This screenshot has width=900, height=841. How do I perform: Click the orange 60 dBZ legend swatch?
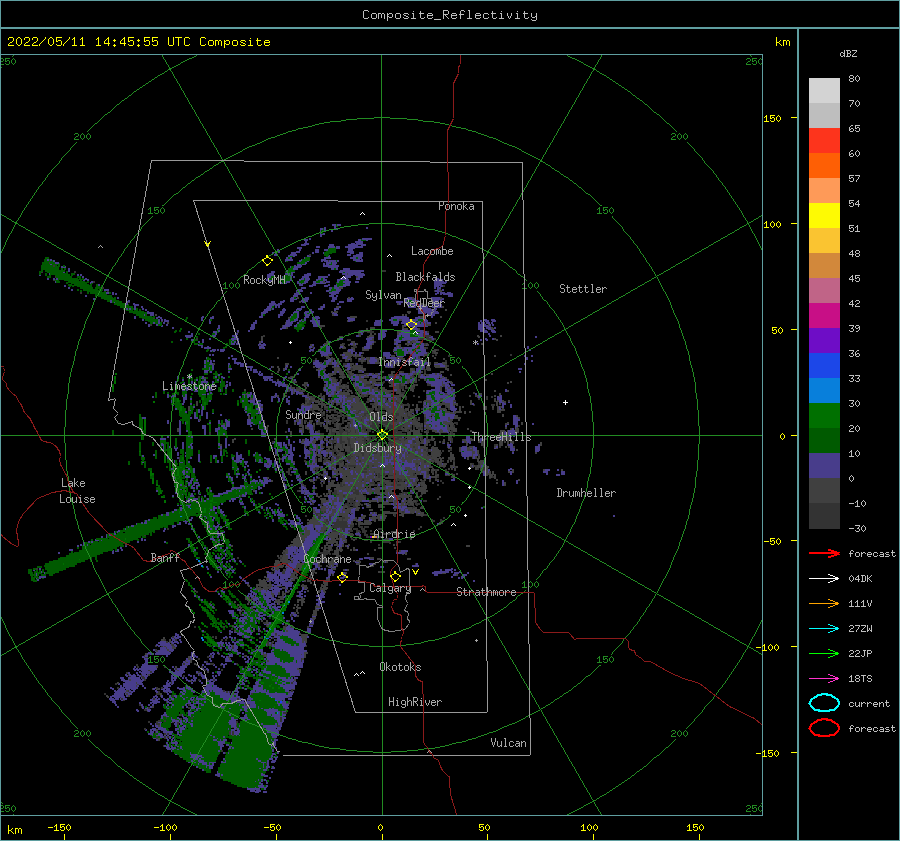coord(824,165)
